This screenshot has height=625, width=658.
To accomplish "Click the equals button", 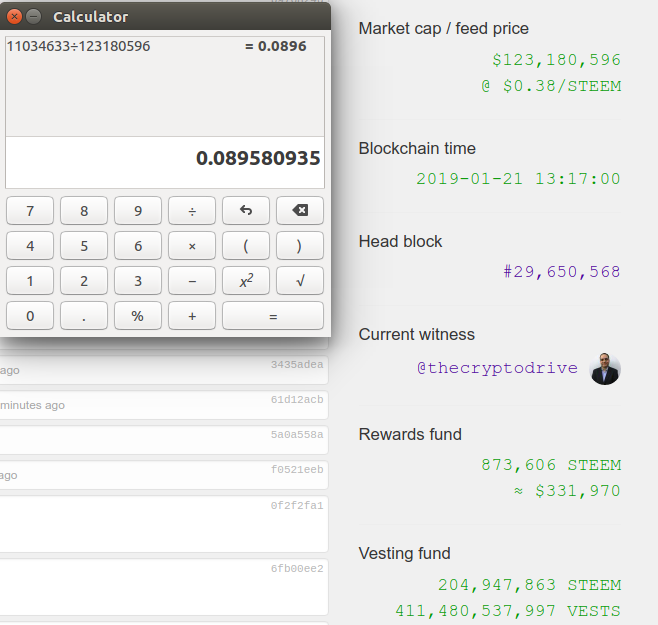I will pyautogui.click(x=273, y=316).
